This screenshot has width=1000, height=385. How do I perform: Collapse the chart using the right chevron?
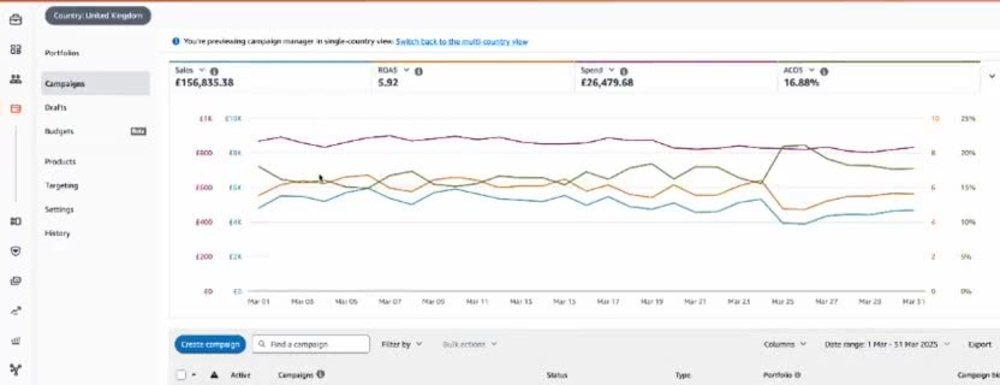(x=992, y=76)
